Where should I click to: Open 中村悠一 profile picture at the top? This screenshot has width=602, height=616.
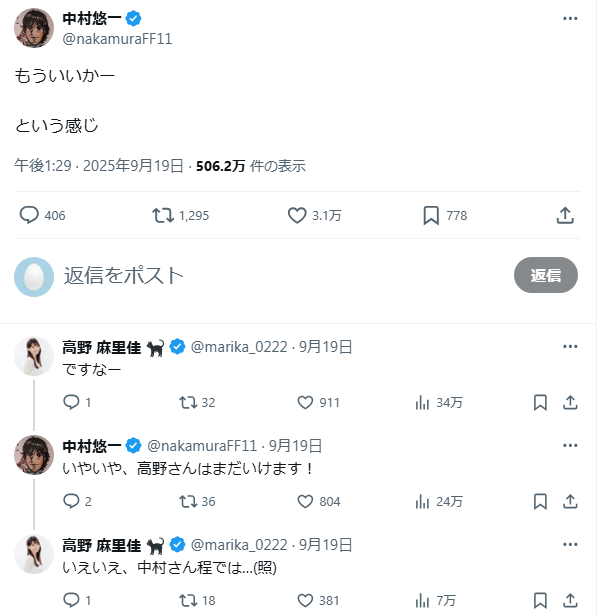coord(34,28)
